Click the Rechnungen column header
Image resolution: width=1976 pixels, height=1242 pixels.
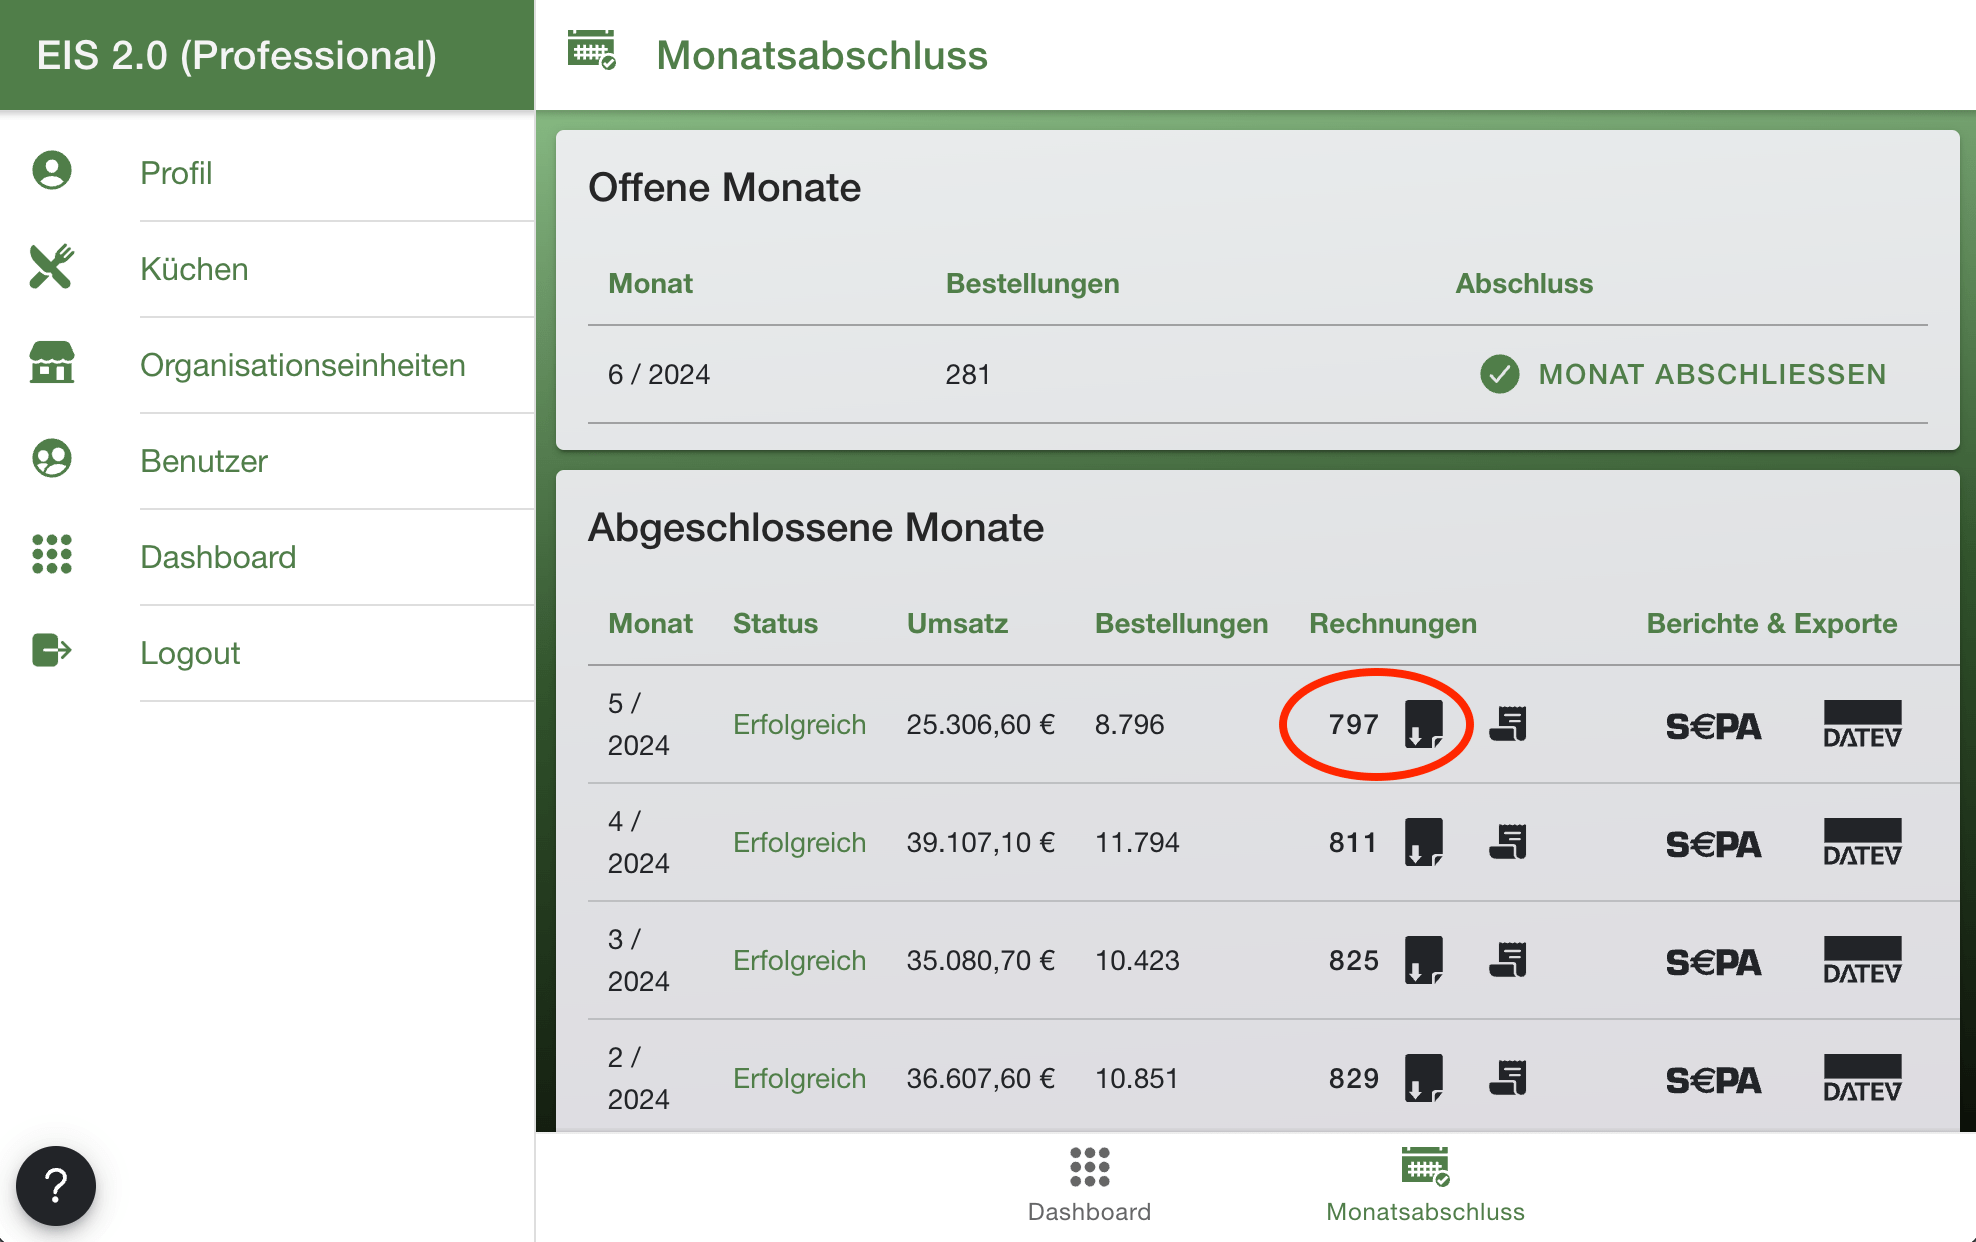(x=1393, y=623)
